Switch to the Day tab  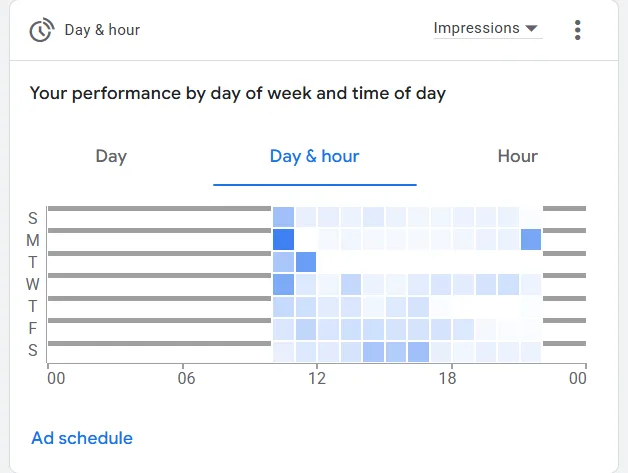coord(111,156)
